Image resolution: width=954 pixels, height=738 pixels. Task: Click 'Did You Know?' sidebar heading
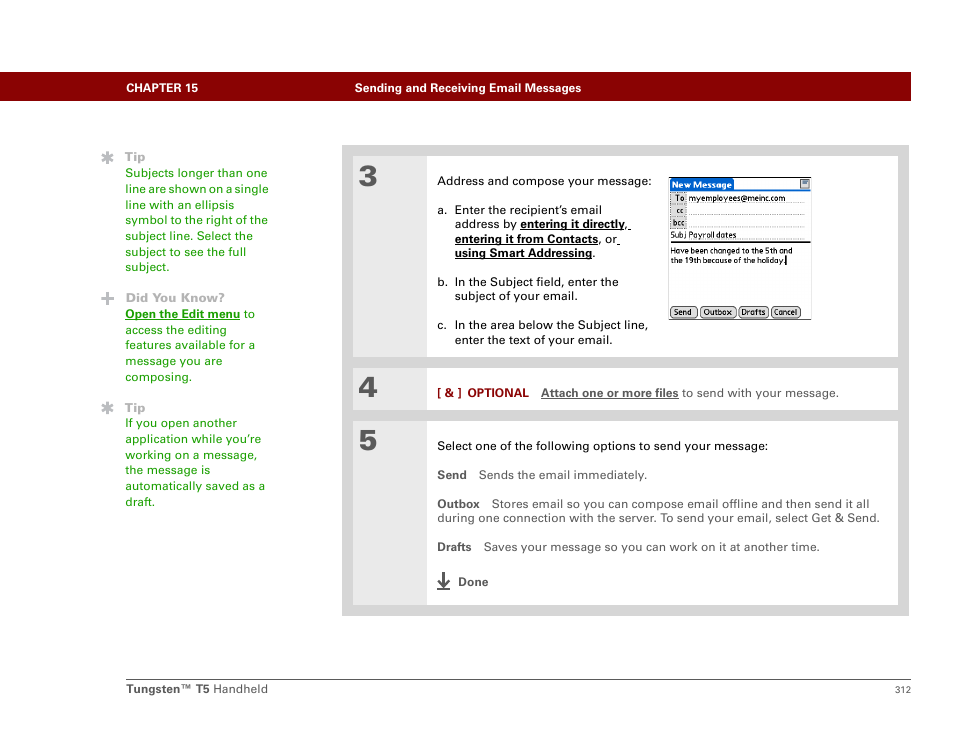175,298
